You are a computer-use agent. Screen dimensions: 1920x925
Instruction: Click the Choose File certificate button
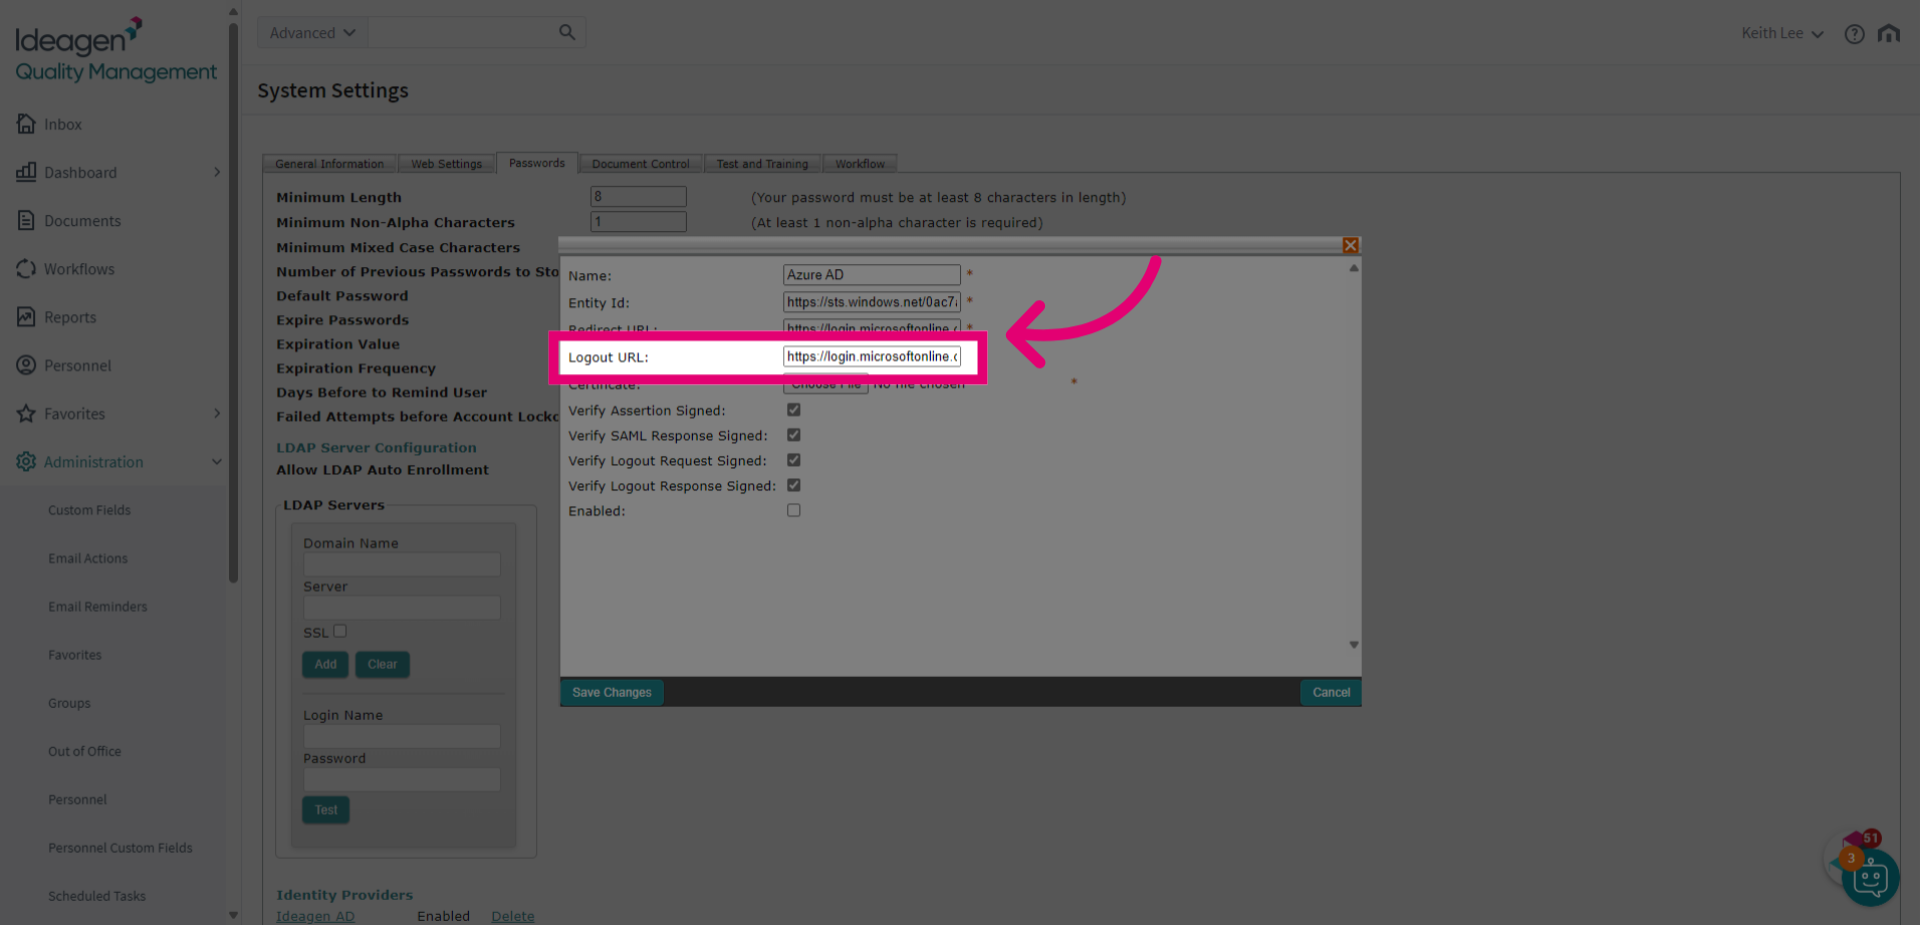(825, 384)
